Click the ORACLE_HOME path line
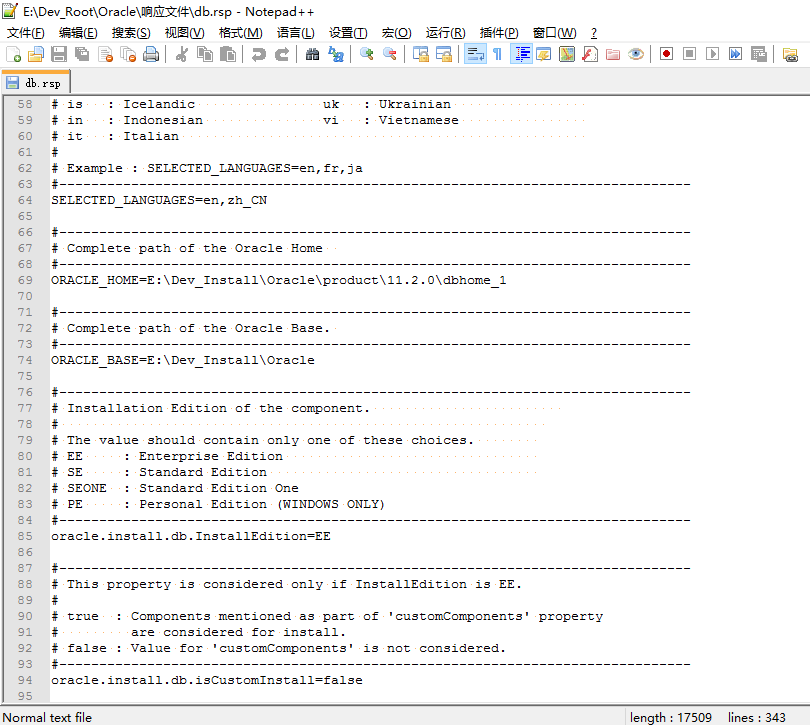The image size is (810, 725). (x=278, y=280)
